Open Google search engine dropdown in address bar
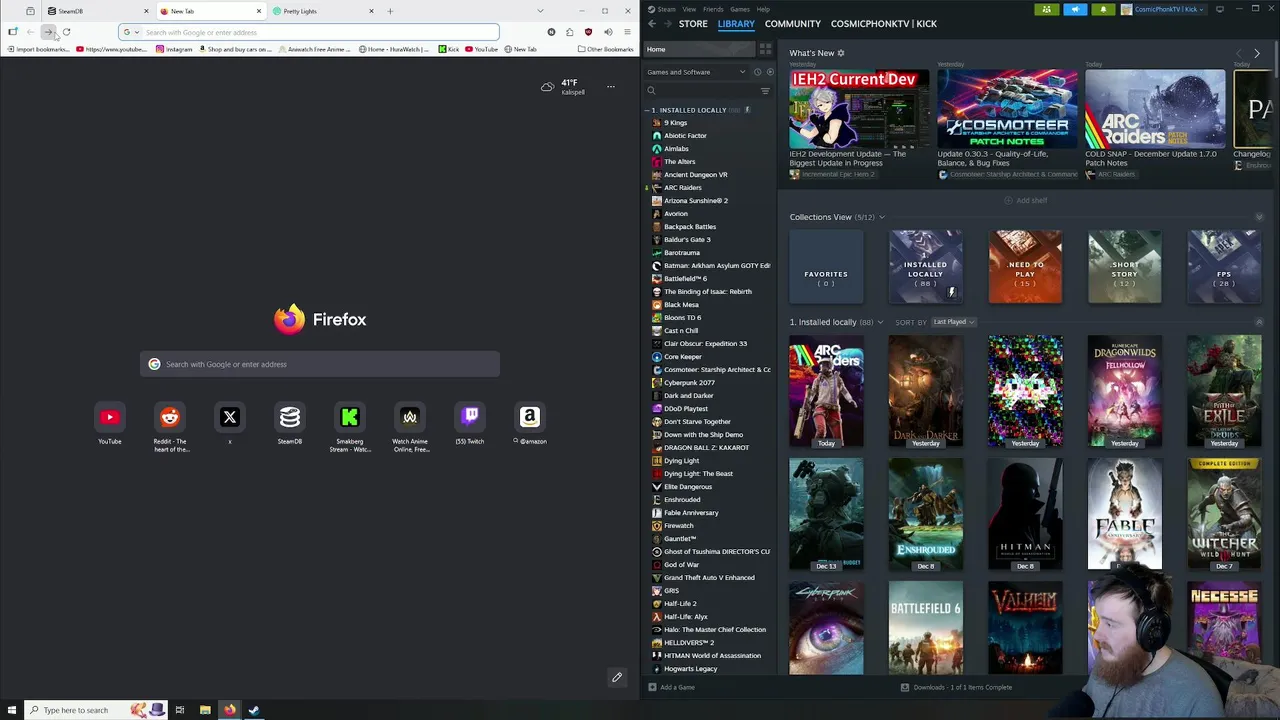 pos(130,32)
